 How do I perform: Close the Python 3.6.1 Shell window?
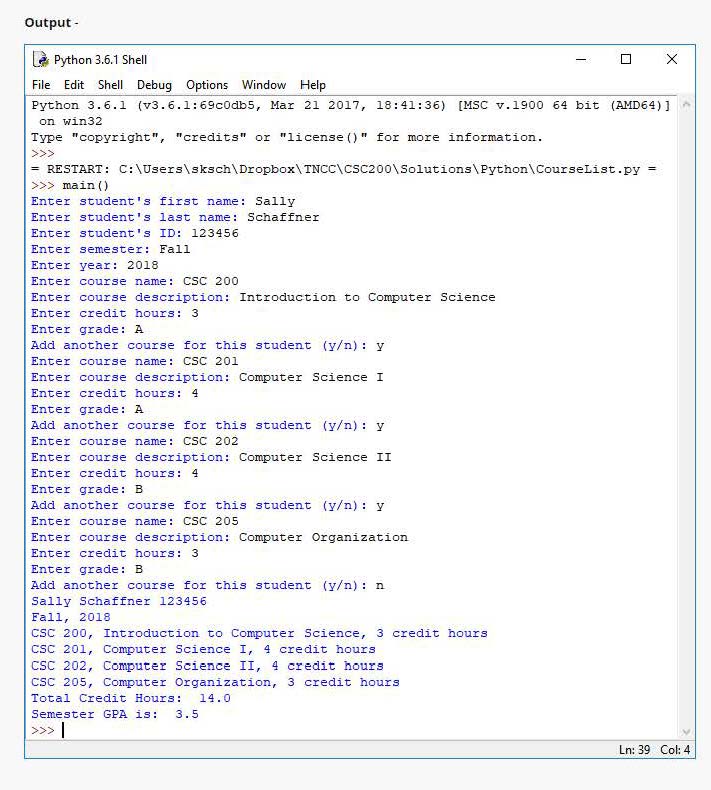click(x=672, y=60)
